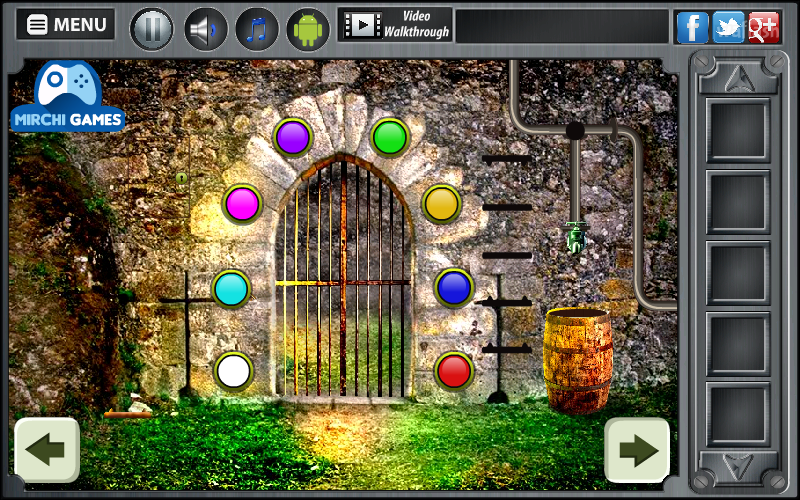Click the magenta circle button
Viewport: 800px width, 500px height.
pos(242,204)
